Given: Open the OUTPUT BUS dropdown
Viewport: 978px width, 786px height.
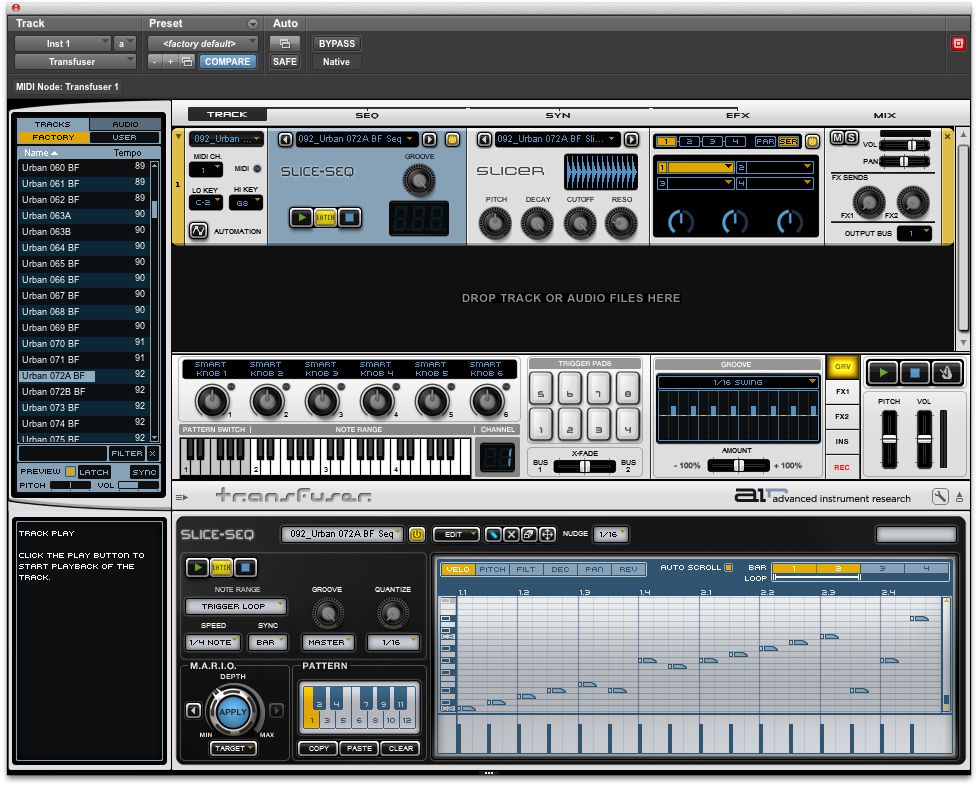Looking at the screenshot, I should coord(914,233).
